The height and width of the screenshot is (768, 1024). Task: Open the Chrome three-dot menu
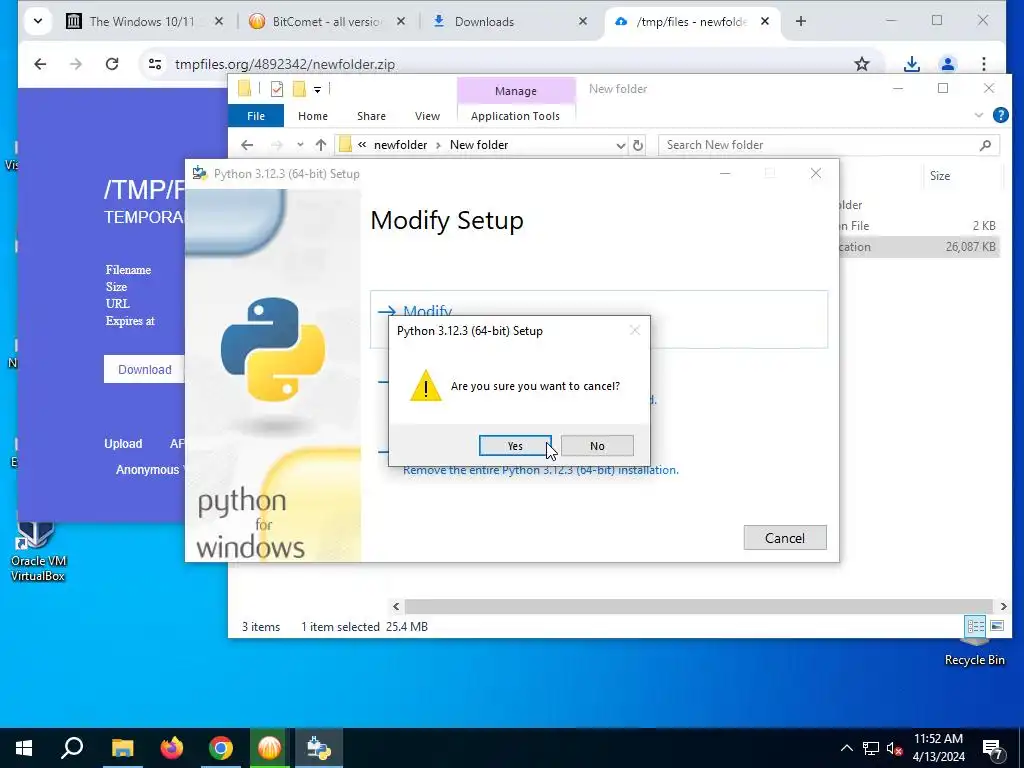(x=984, y=64)
